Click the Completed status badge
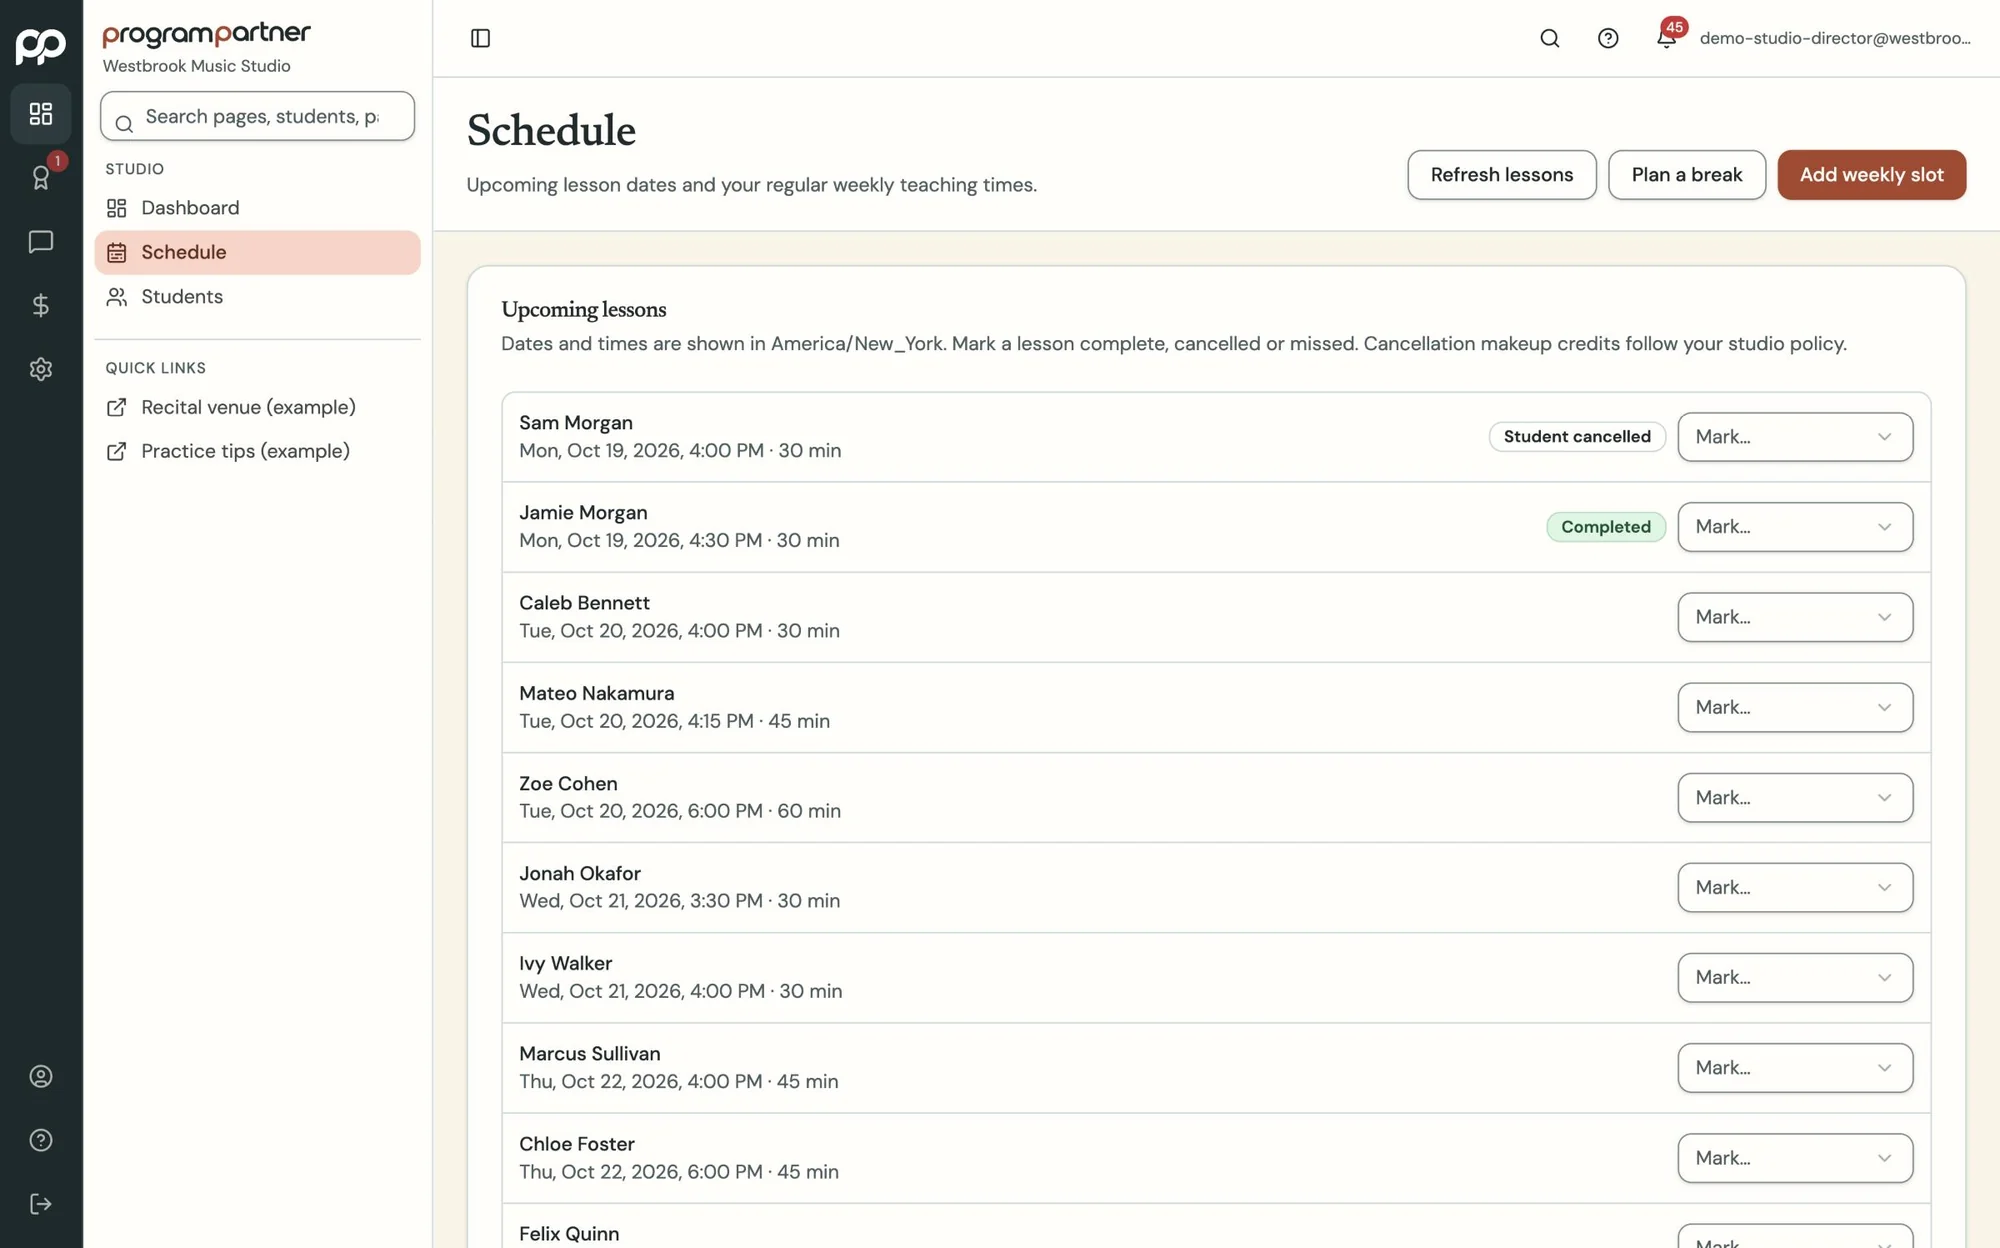This screenshot has height=1248, width=2000. click(x=1606, y=527)
